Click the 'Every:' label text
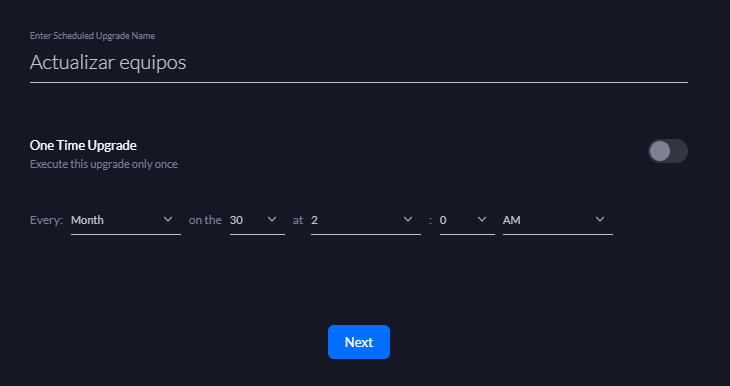The image size is (730, 386). [x=46, y=220]
